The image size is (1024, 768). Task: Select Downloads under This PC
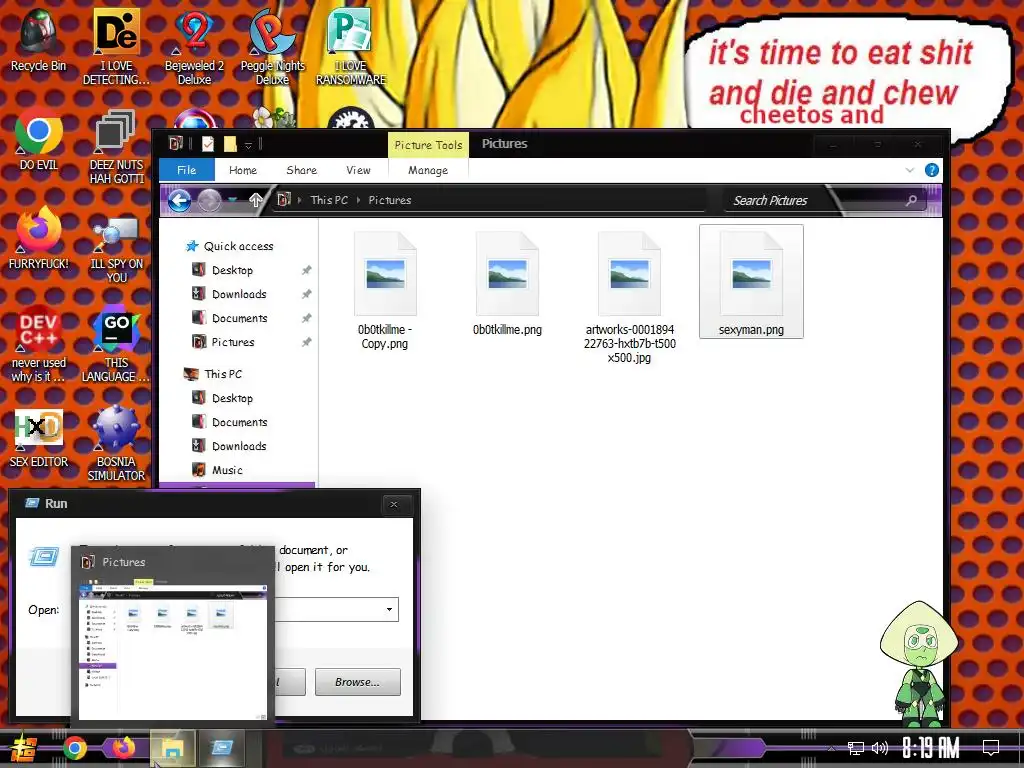[x=239, y=446]
